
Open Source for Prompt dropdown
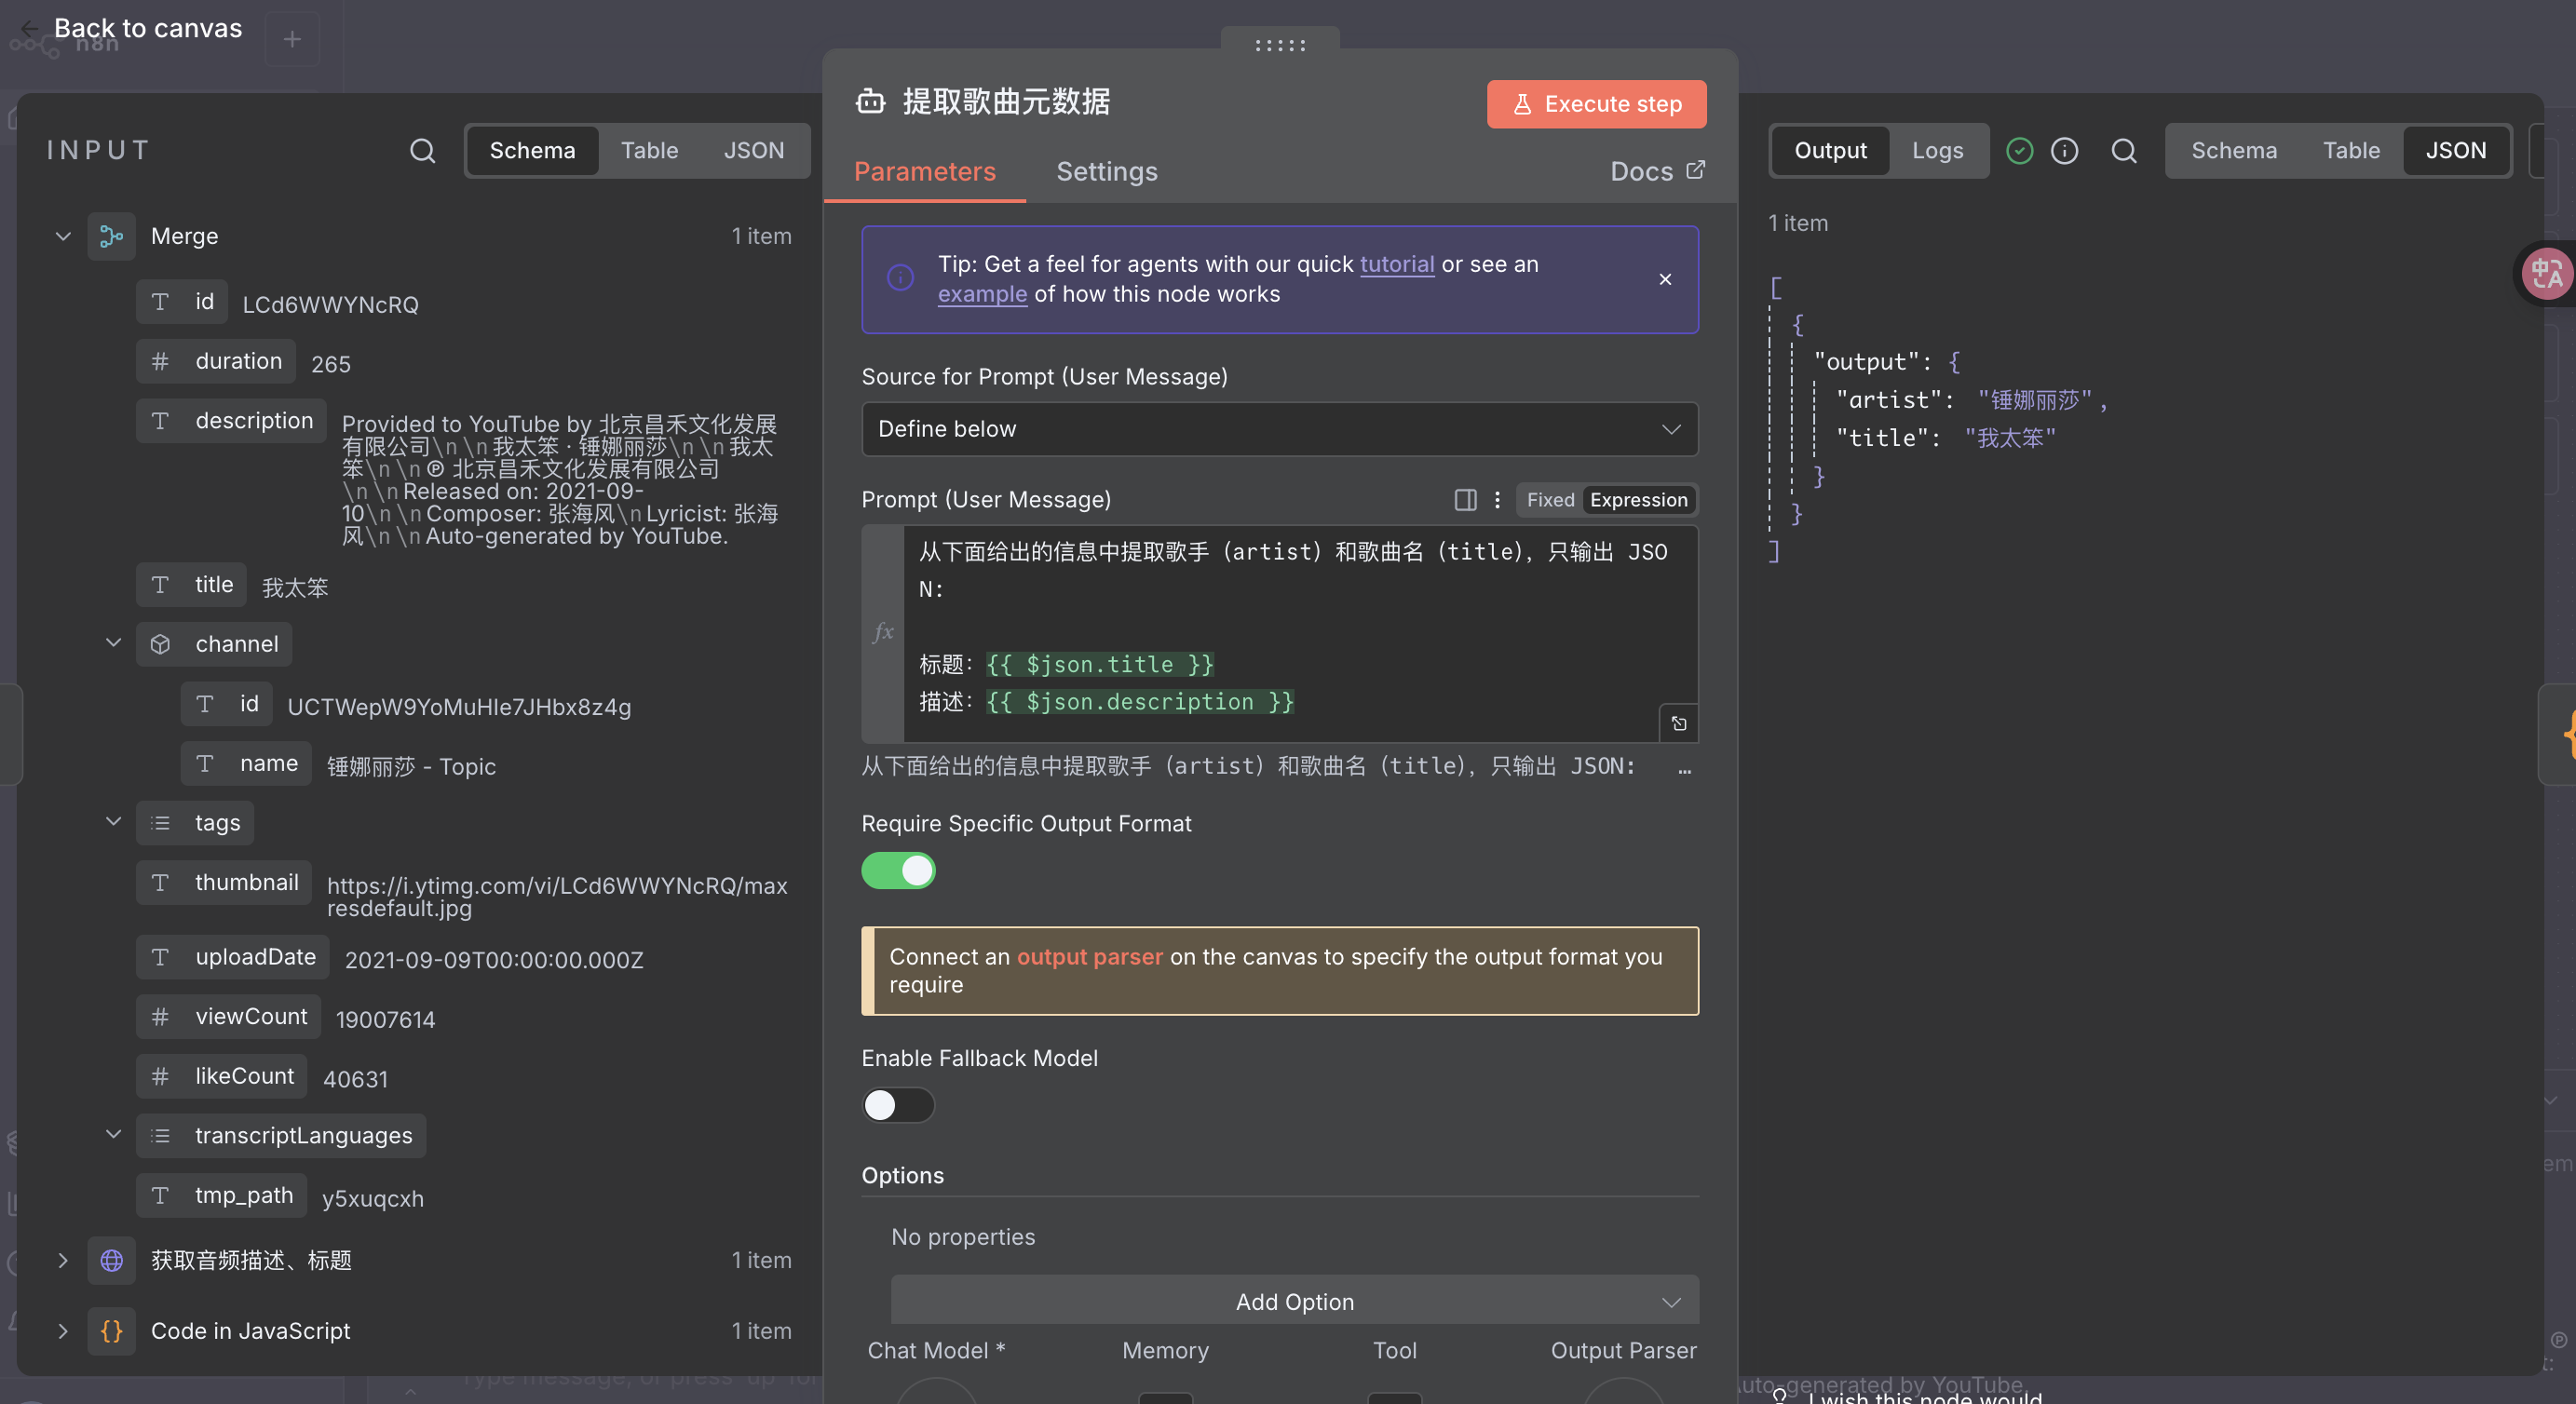tap(1279, 429)
